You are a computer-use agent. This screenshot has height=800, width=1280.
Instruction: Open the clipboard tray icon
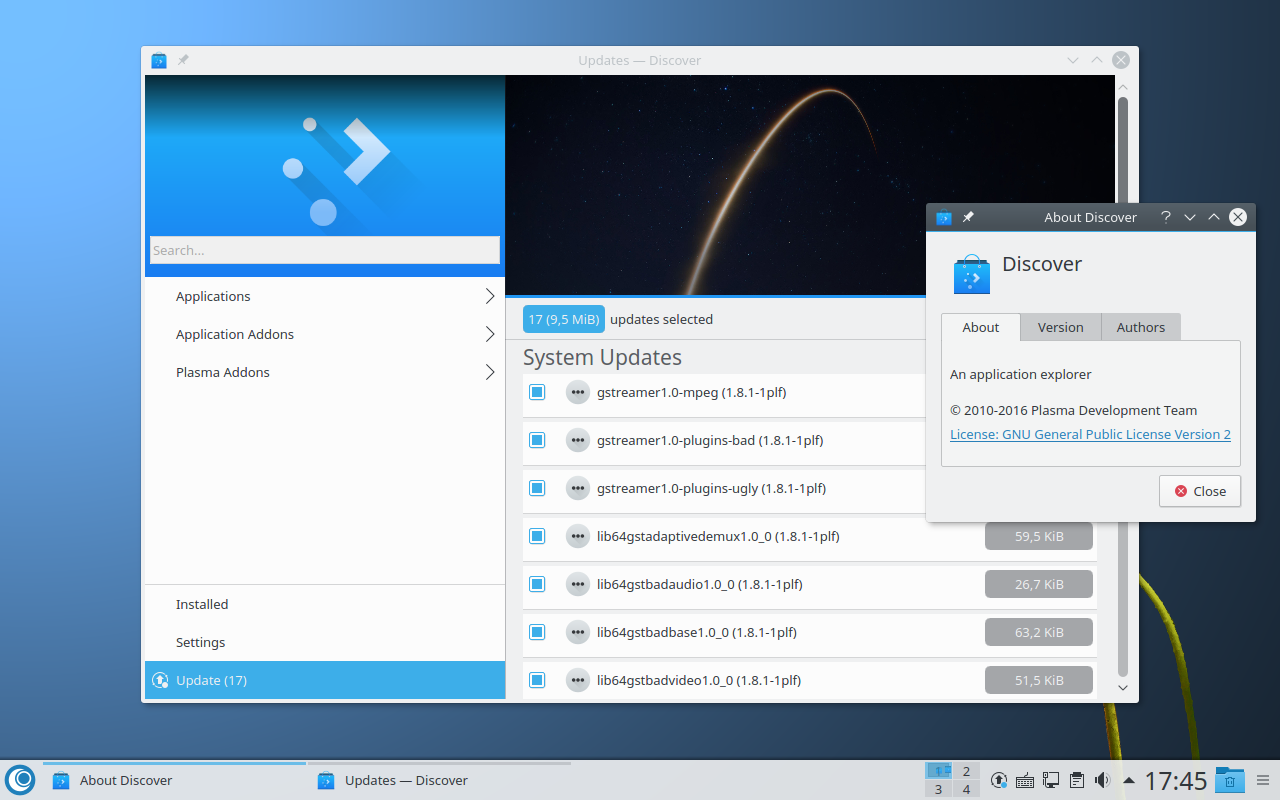(x=1077, y=780)
